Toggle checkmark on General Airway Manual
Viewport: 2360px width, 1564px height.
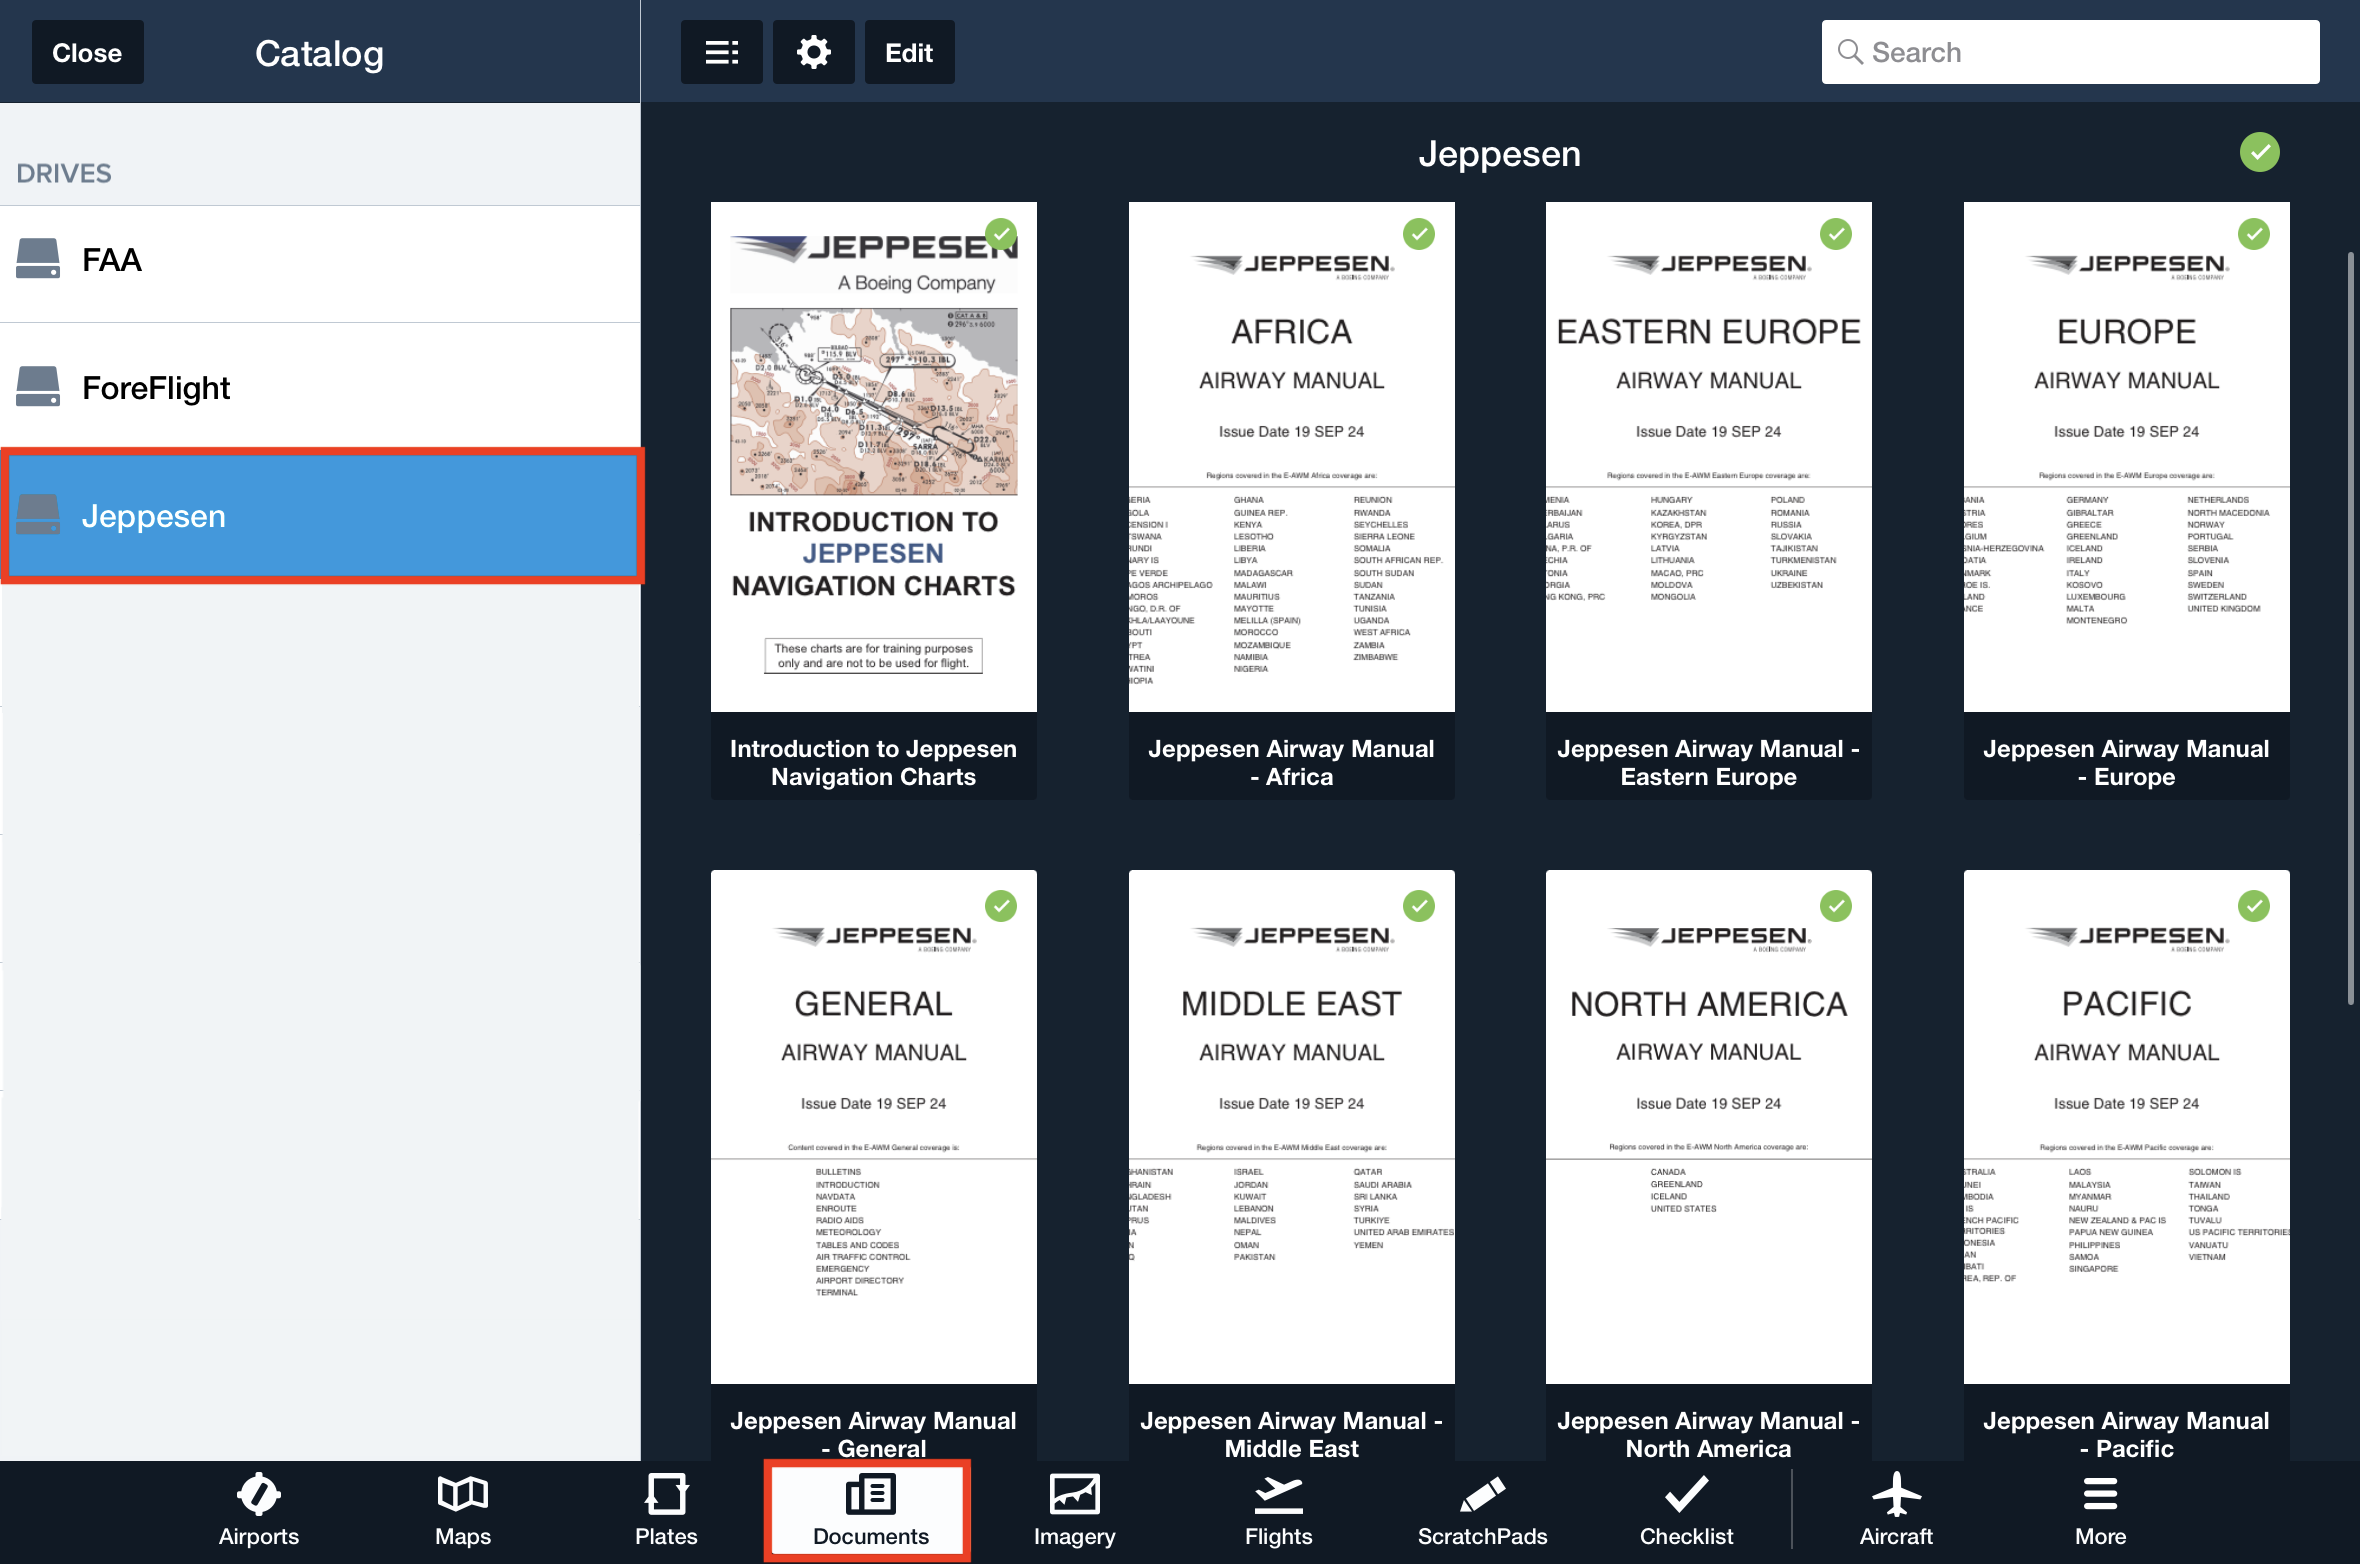tap(1001, 906)
